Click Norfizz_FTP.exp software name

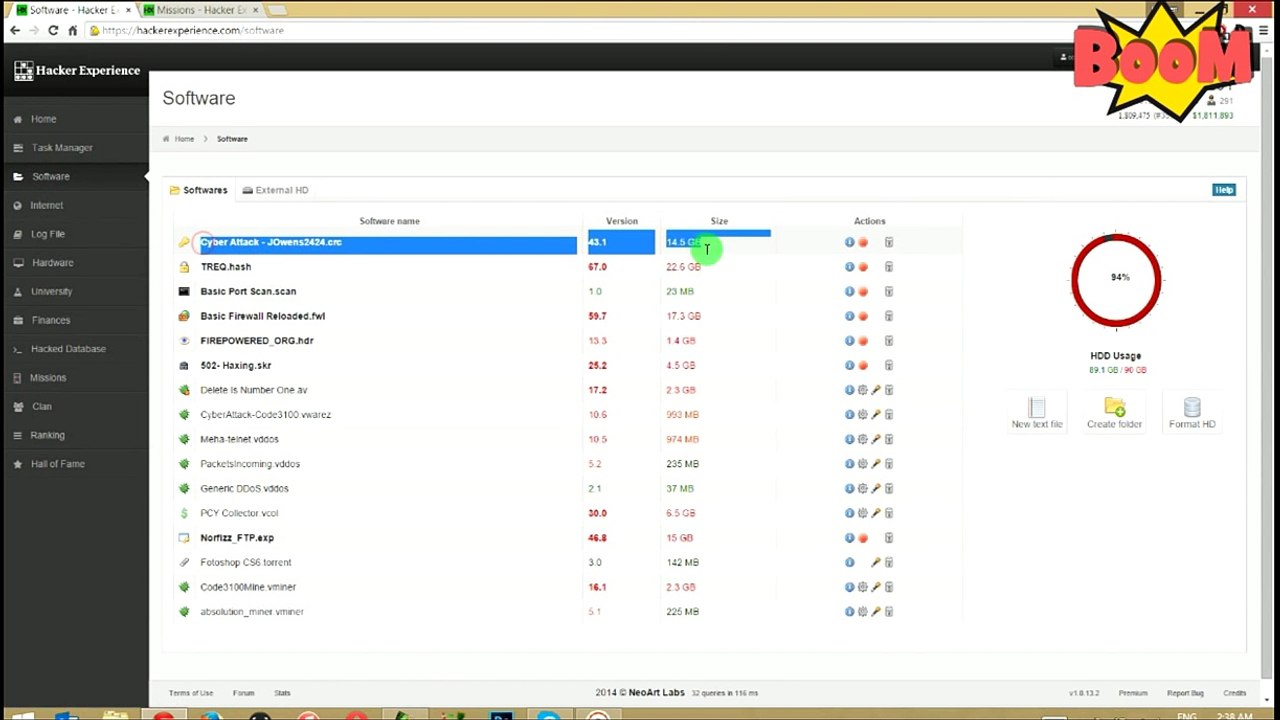[x=237, y=538]
